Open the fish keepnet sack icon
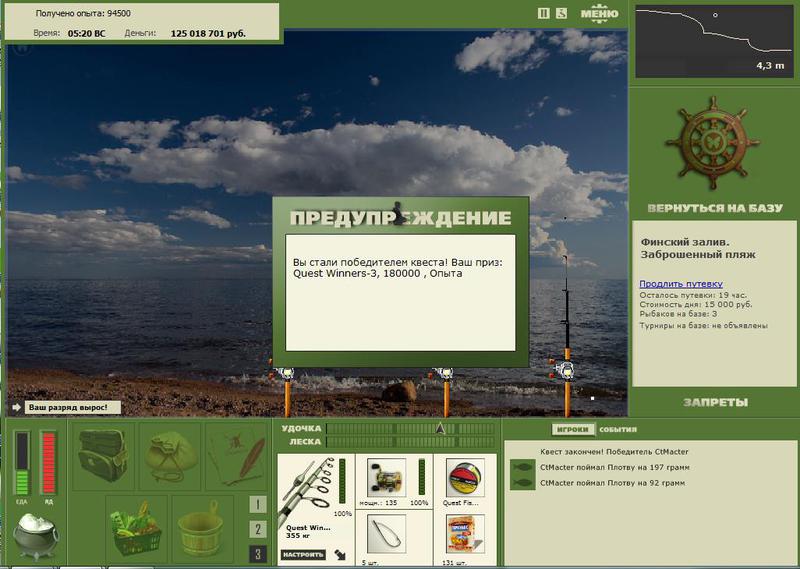Viewport: 800px width, 569px height. click(x=170, y=456)
